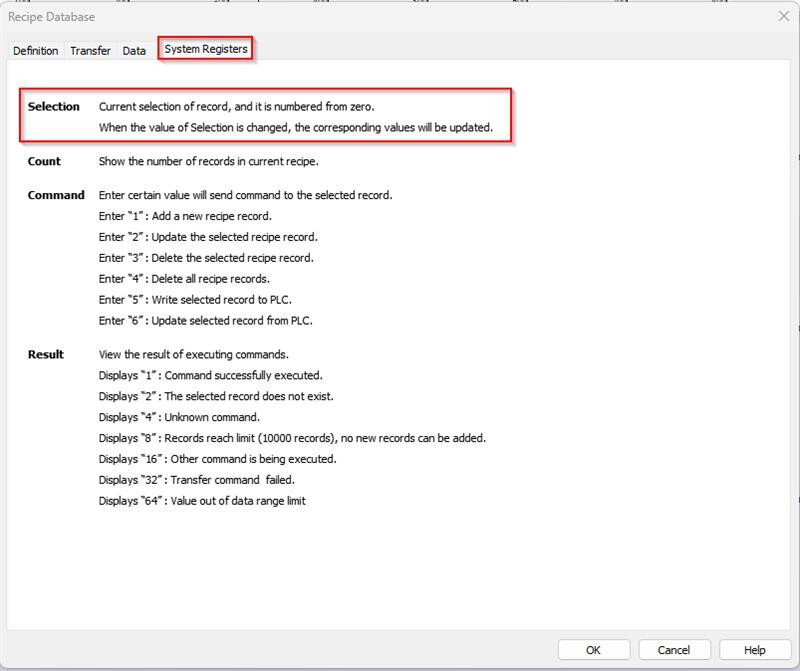The height and width of the screenshot is (671, 800).
Task: Click 'Other command is being executed' line
Action: point(218,459)
